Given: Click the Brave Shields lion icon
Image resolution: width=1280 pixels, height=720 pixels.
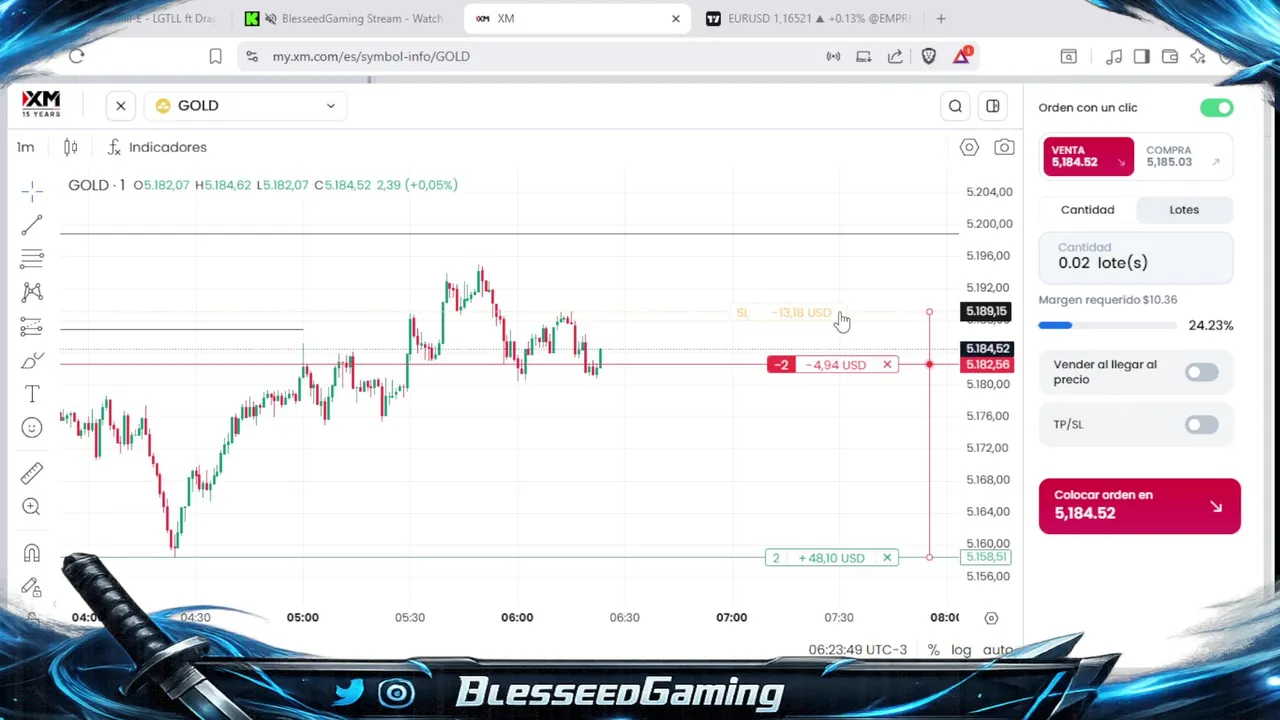Looking at the screenshot, I should pos(929,56).
